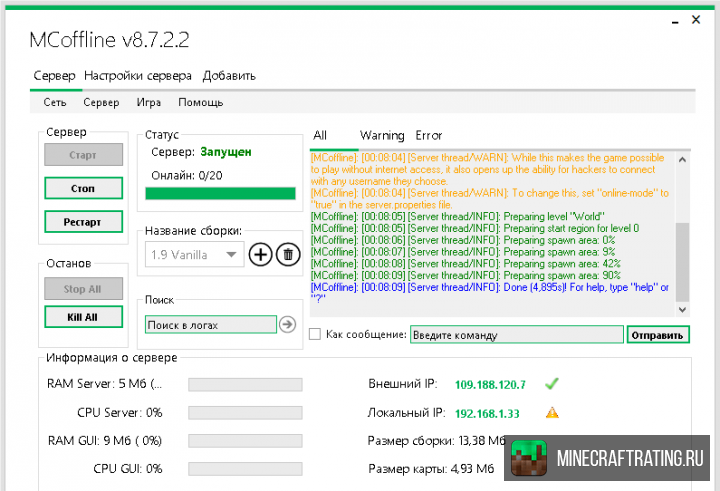Click the green online players progress bar
Screen dimensions: 720x491
(x=220, y=194)
